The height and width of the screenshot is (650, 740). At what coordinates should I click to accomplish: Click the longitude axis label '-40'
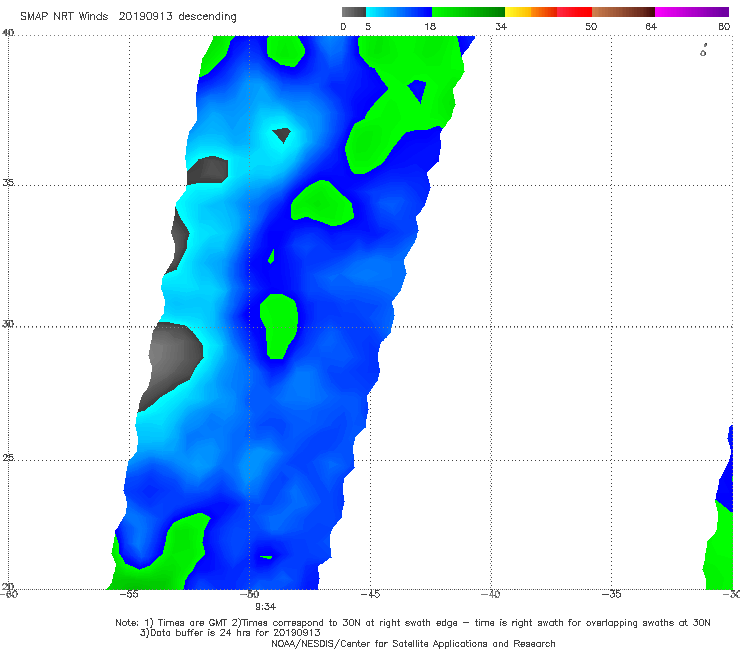click(491, 594)
